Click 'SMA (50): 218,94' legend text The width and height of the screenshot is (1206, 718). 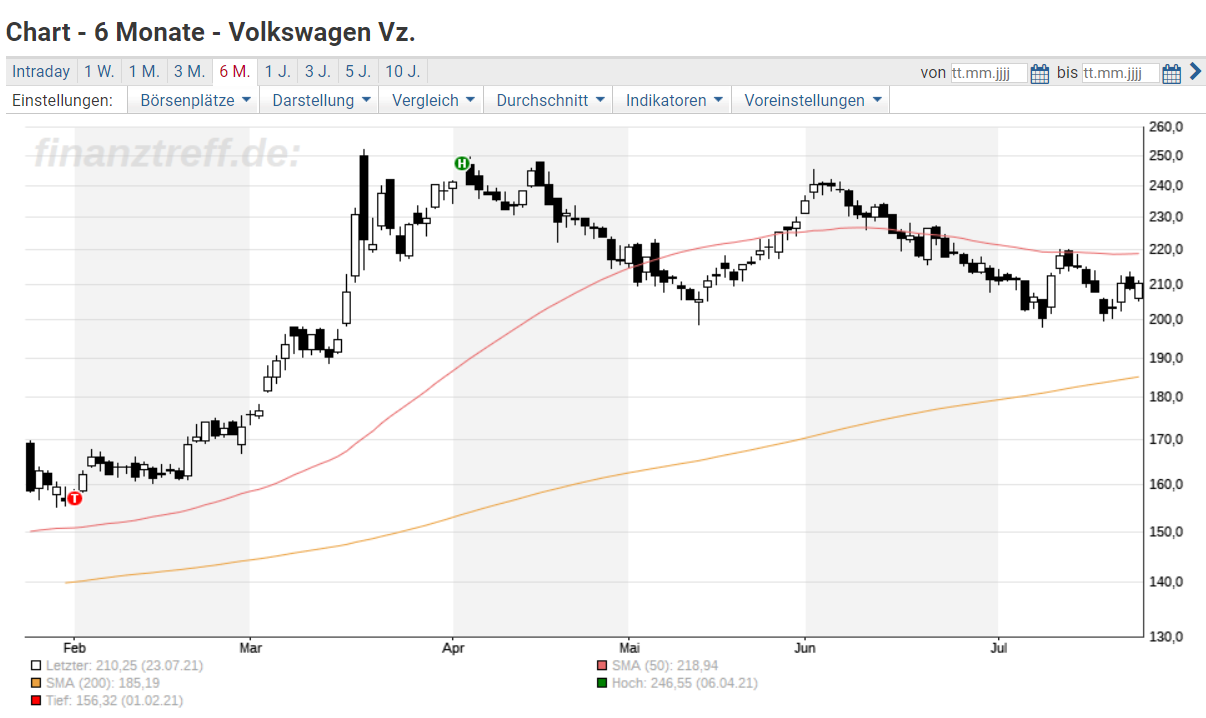[665, 665]
